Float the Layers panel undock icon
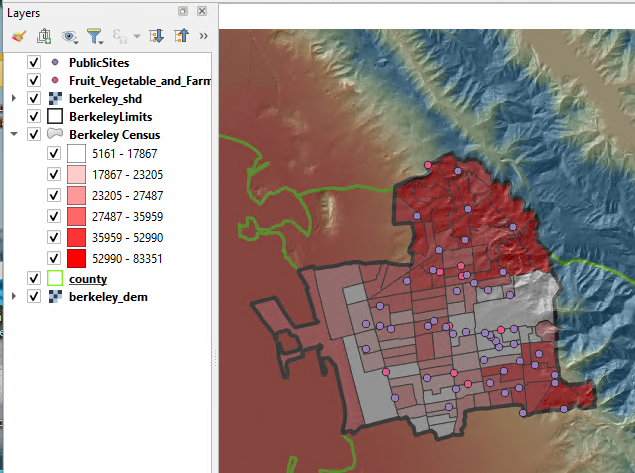635x473 pixels. coord(183,11)
